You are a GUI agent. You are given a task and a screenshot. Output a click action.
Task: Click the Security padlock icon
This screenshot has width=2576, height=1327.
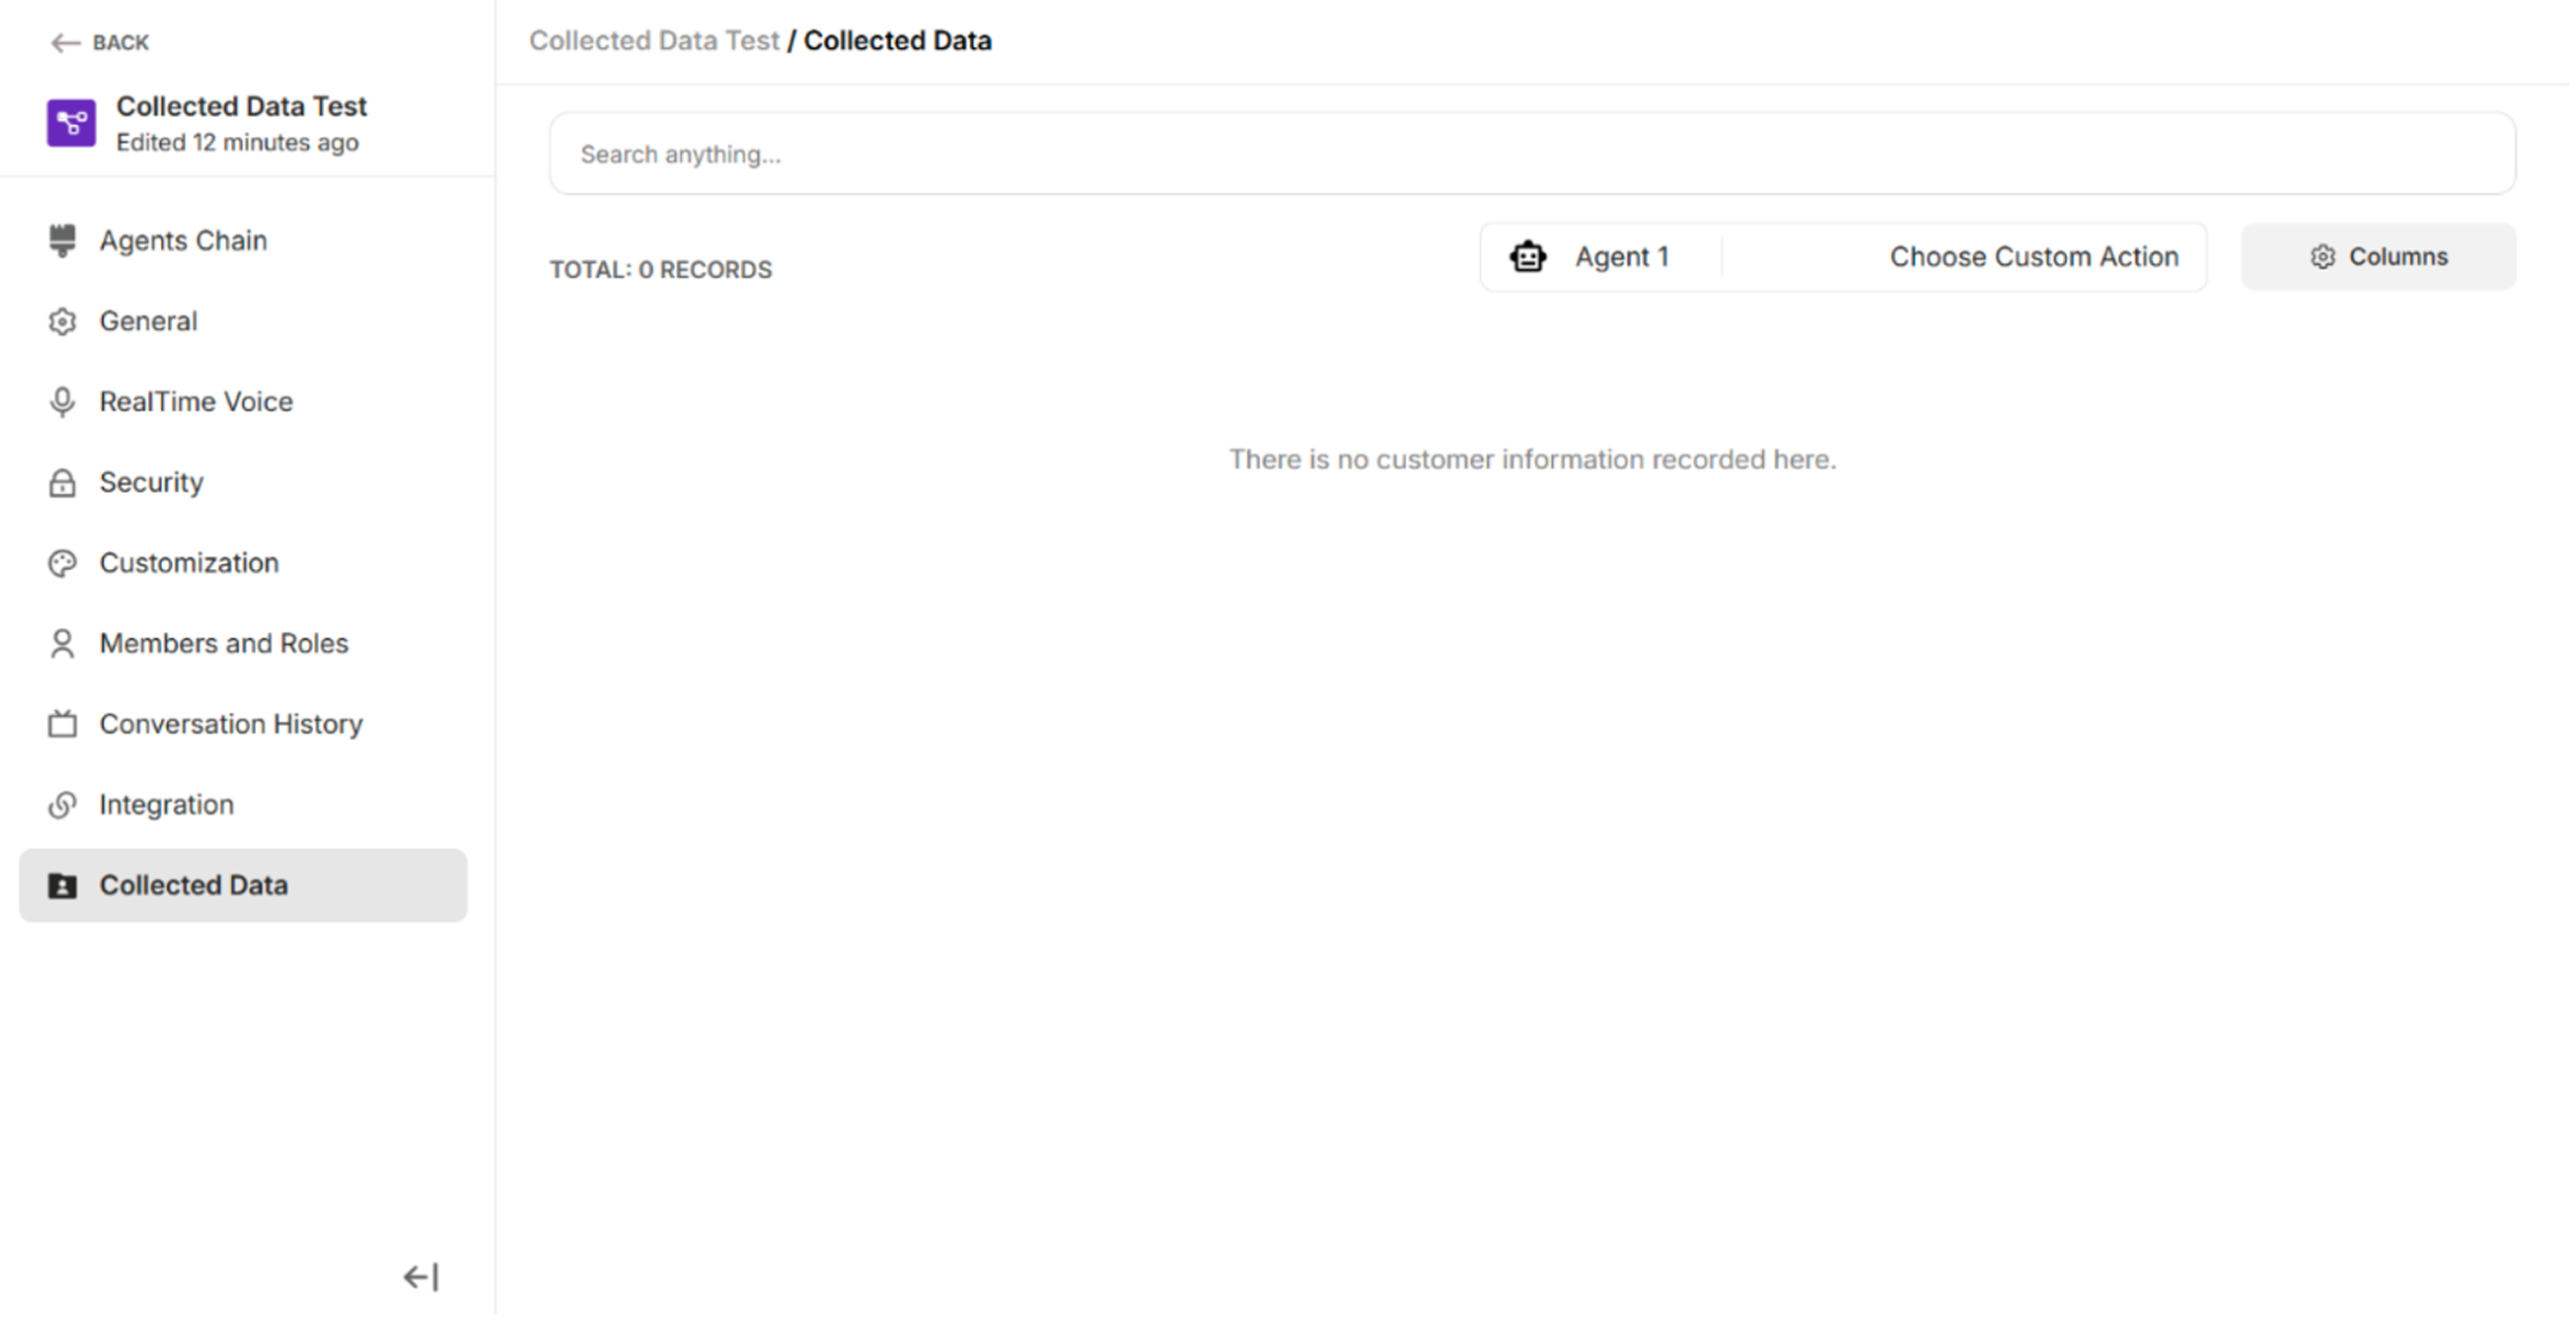(62, 482)
